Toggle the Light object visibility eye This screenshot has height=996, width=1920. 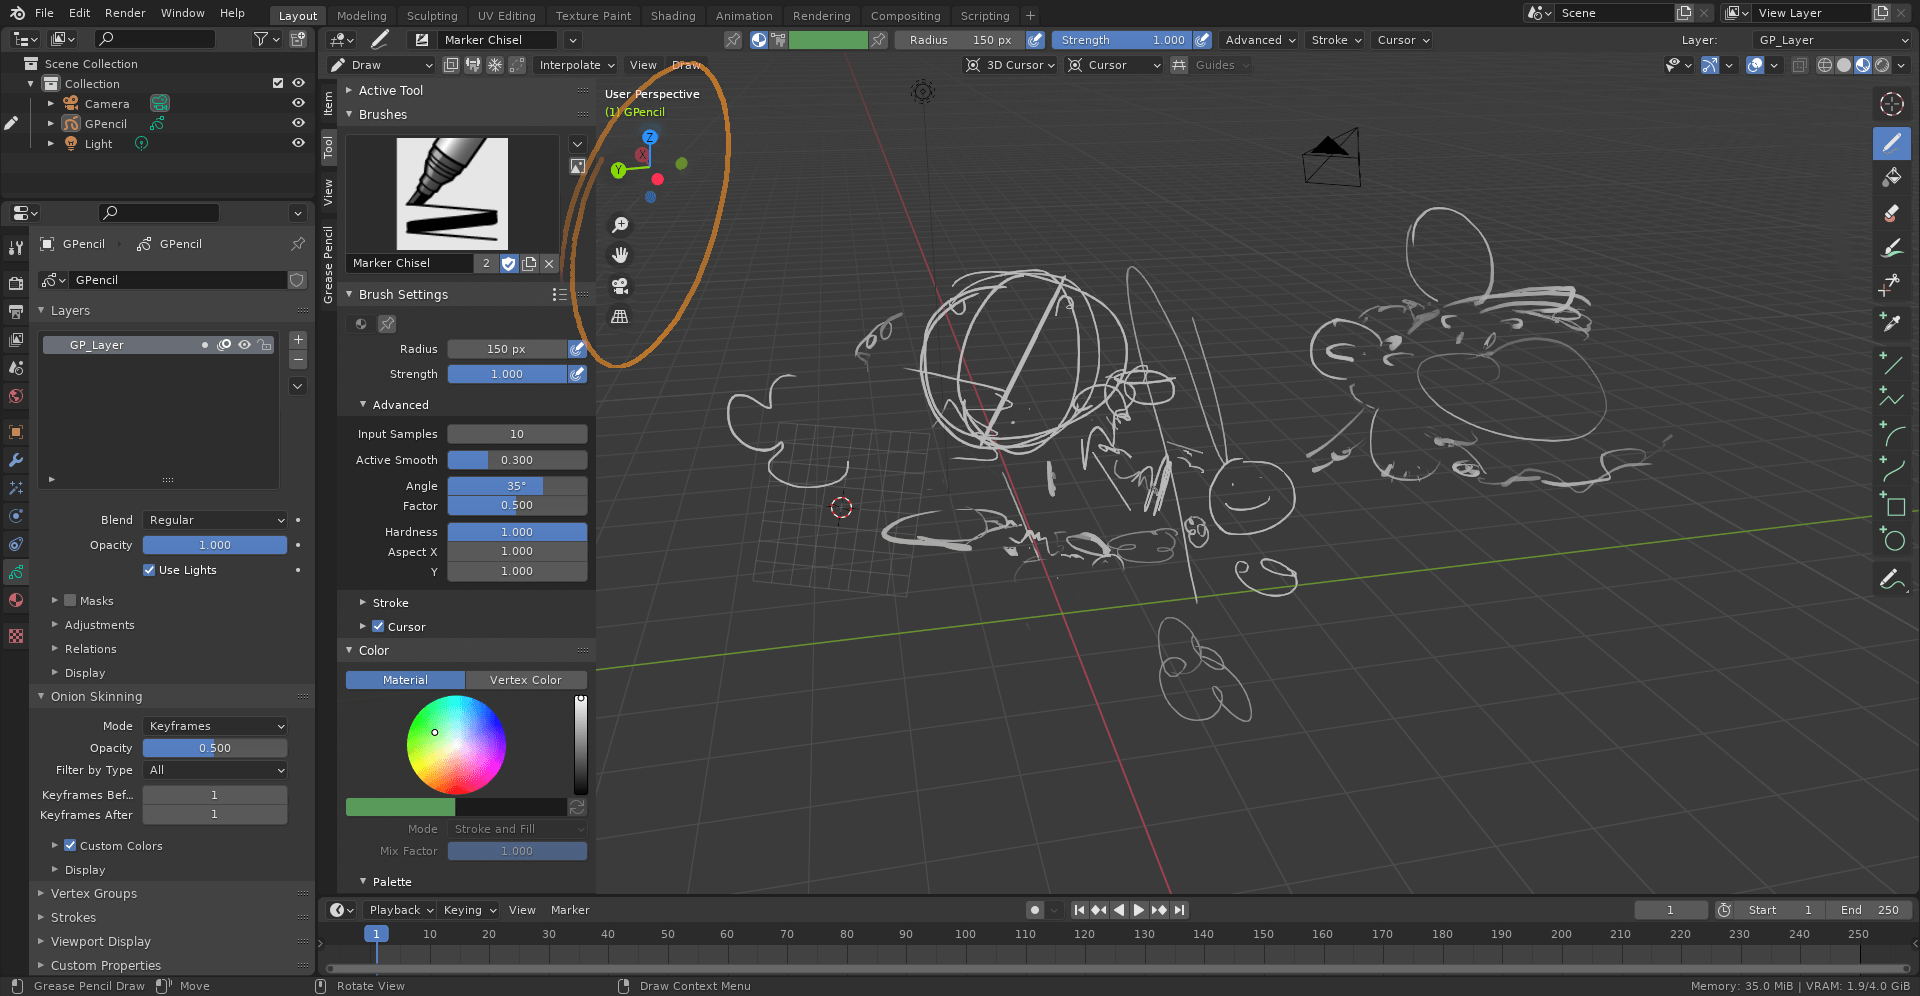click(298, 143)
